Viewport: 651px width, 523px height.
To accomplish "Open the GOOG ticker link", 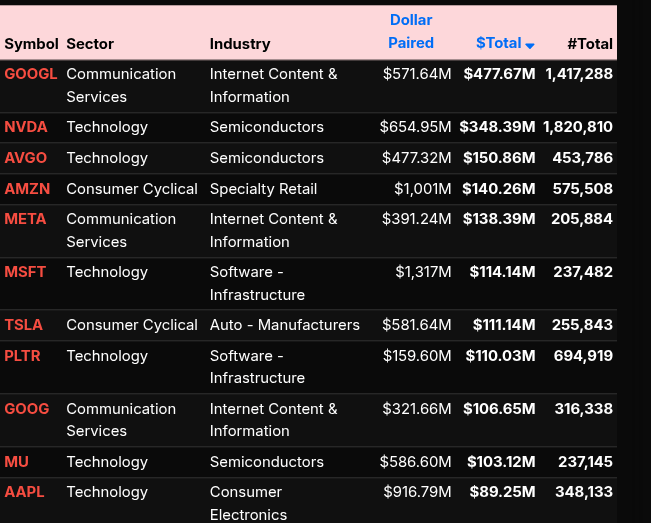I will click(x=27, y=409).
